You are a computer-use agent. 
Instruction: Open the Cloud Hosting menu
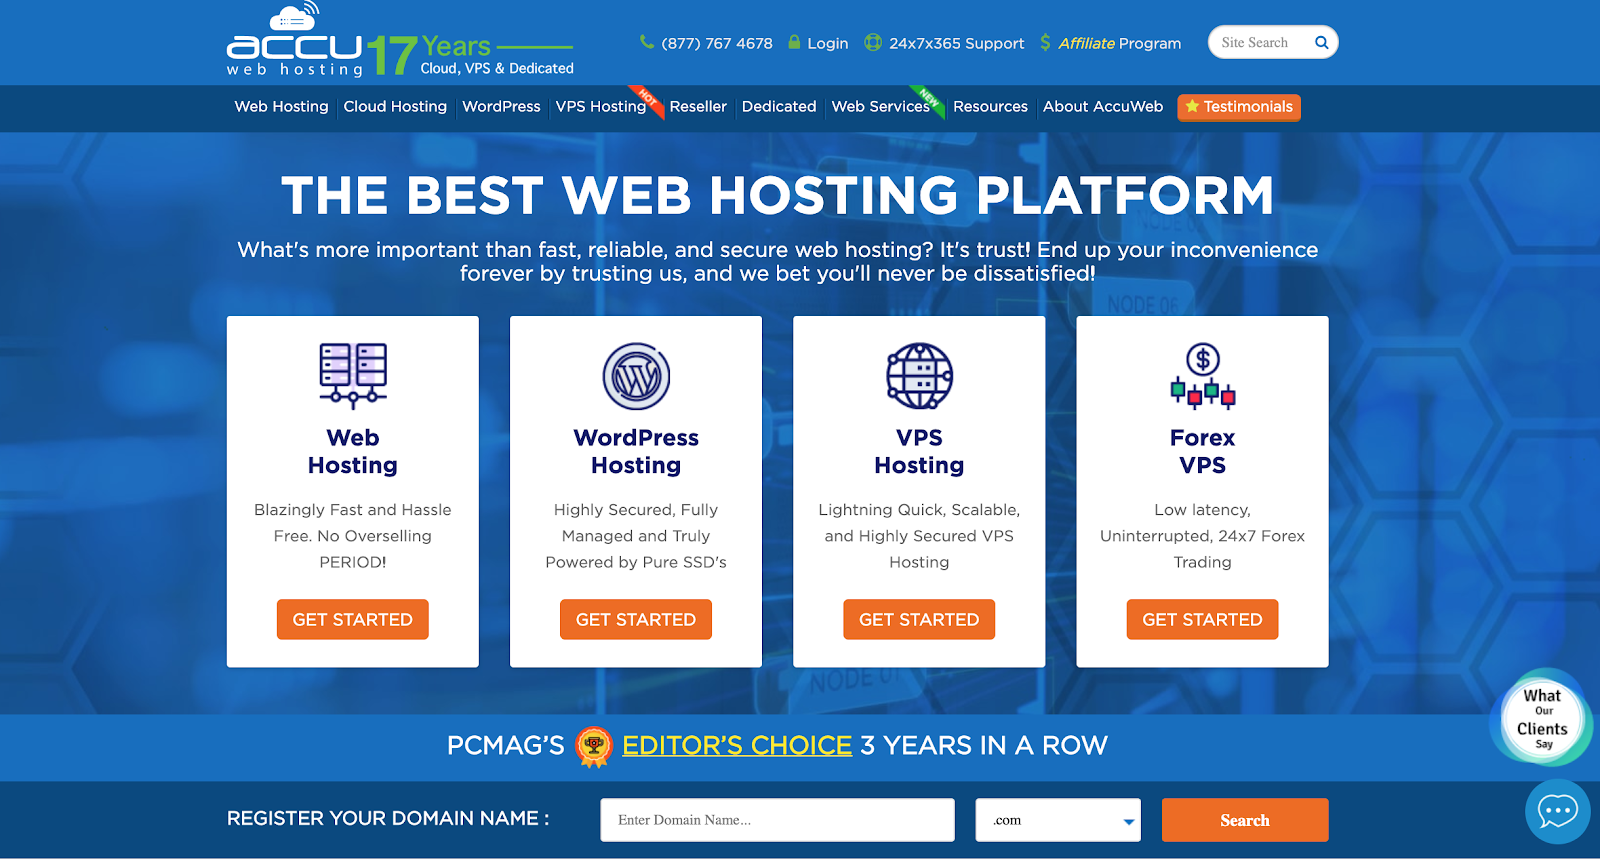click(x=395, y=107)
